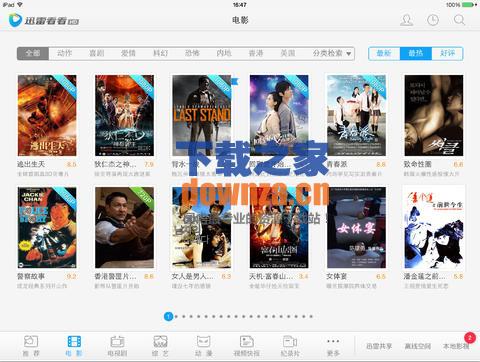Filter movies by 喜剧

[97, 53]
